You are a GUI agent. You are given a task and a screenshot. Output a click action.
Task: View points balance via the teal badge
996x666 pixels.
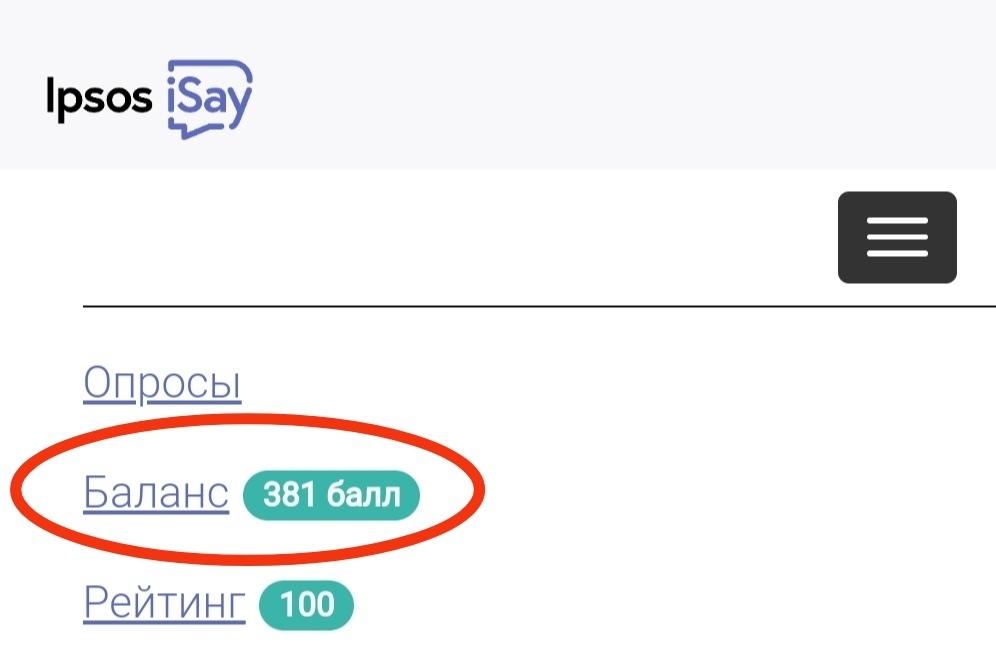[331, 495]
